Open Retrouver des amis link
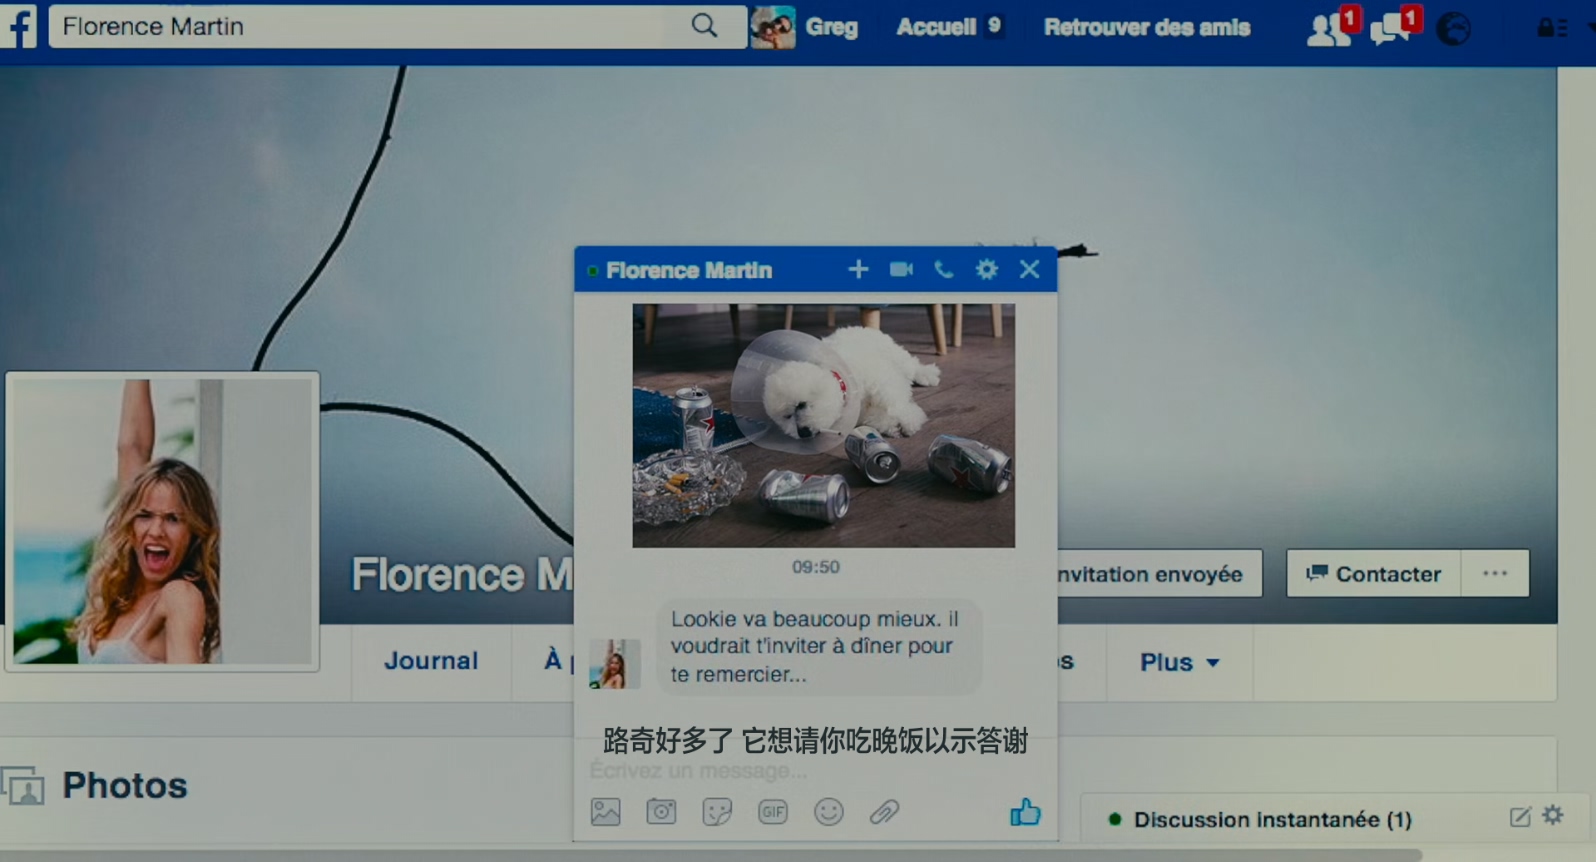This screenshot has width=1596, height=862. tap(1147, 27)
